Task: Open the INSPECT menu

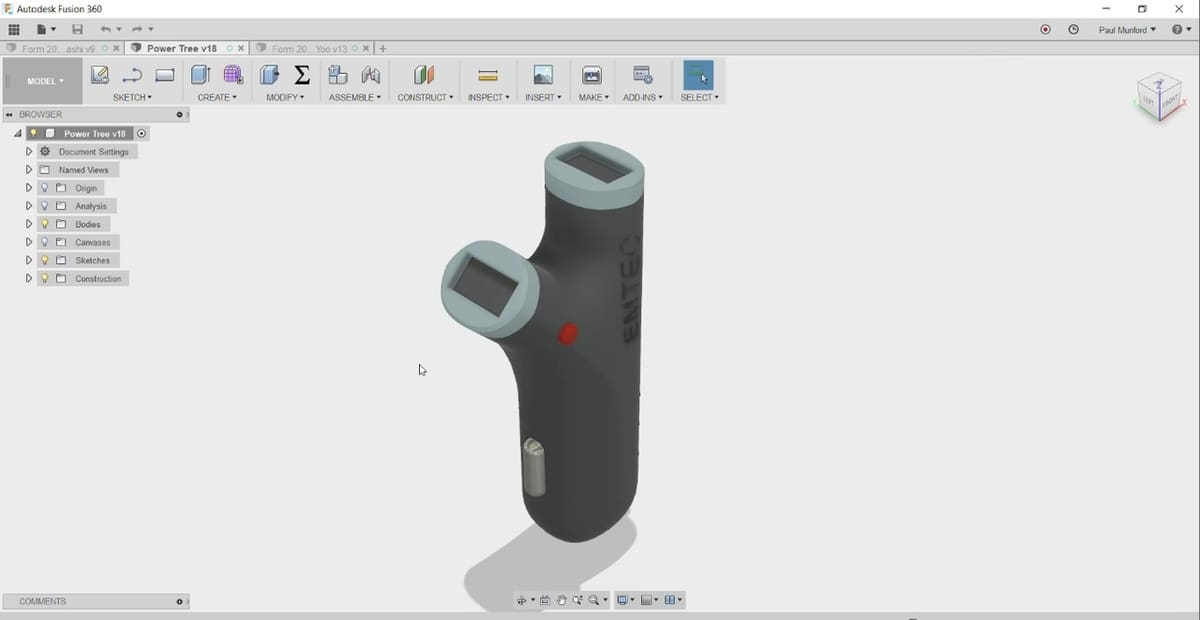Action: (x=488, y=97)
